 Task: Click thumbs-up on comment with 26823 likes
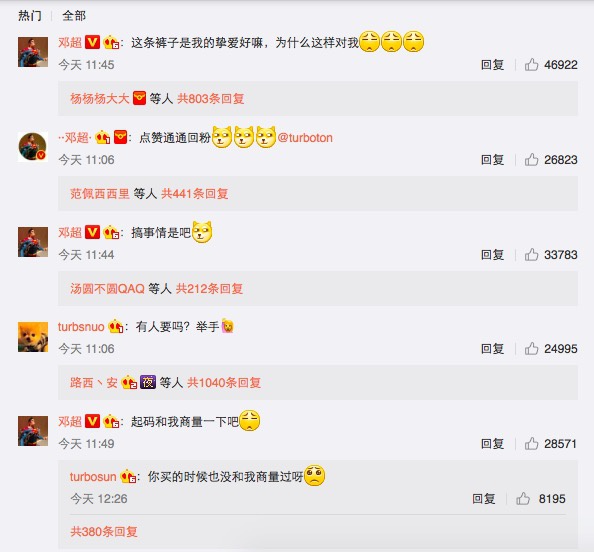click(531, 160)
